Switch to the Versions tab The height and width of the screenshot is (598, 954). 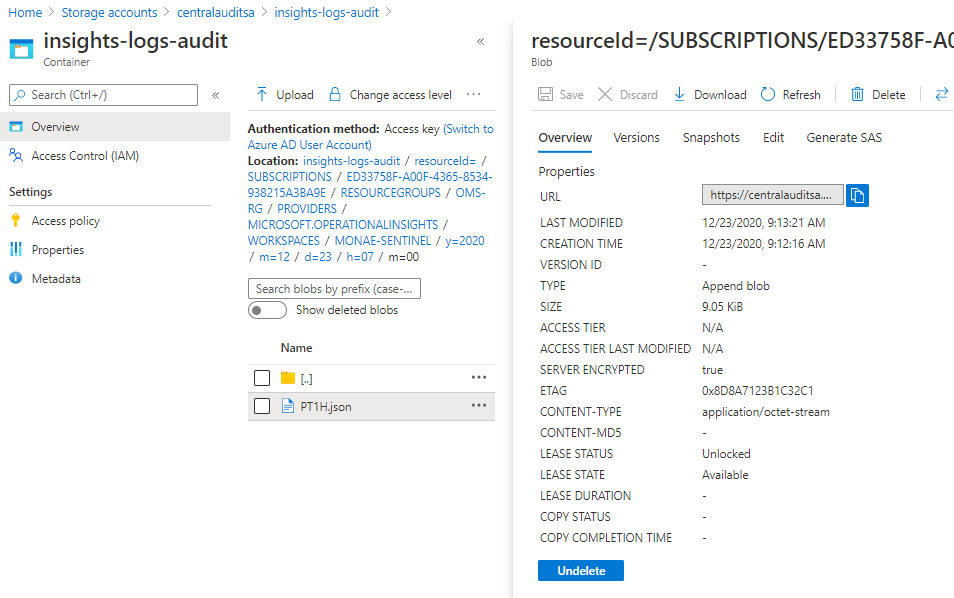coord(636,137)
